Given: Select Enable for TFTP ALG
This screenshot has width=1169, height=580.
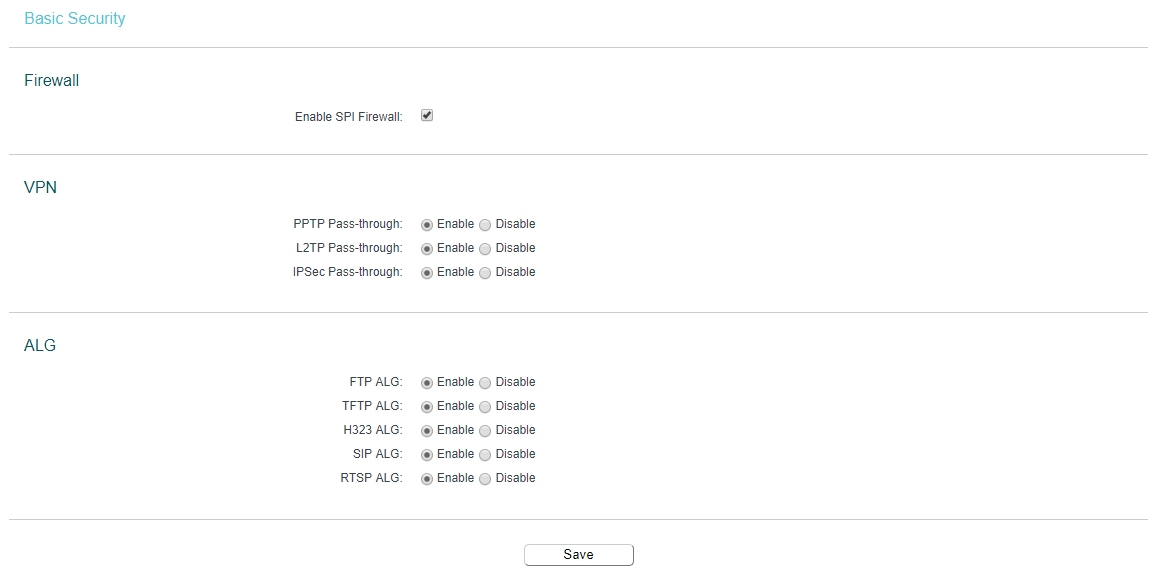Looking at the screenshot, I should (x=427, y=406).
